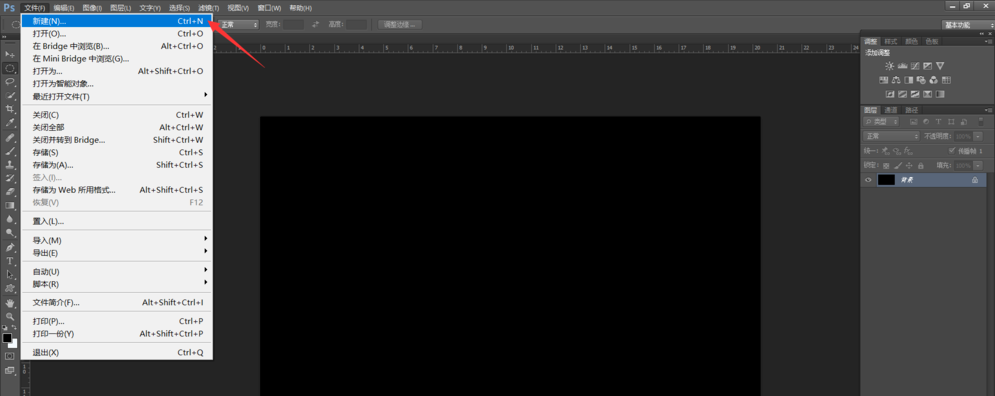Open the 填充 fill dropdown arrow
Screen dimensions: 995x396
tap(978, 165)
